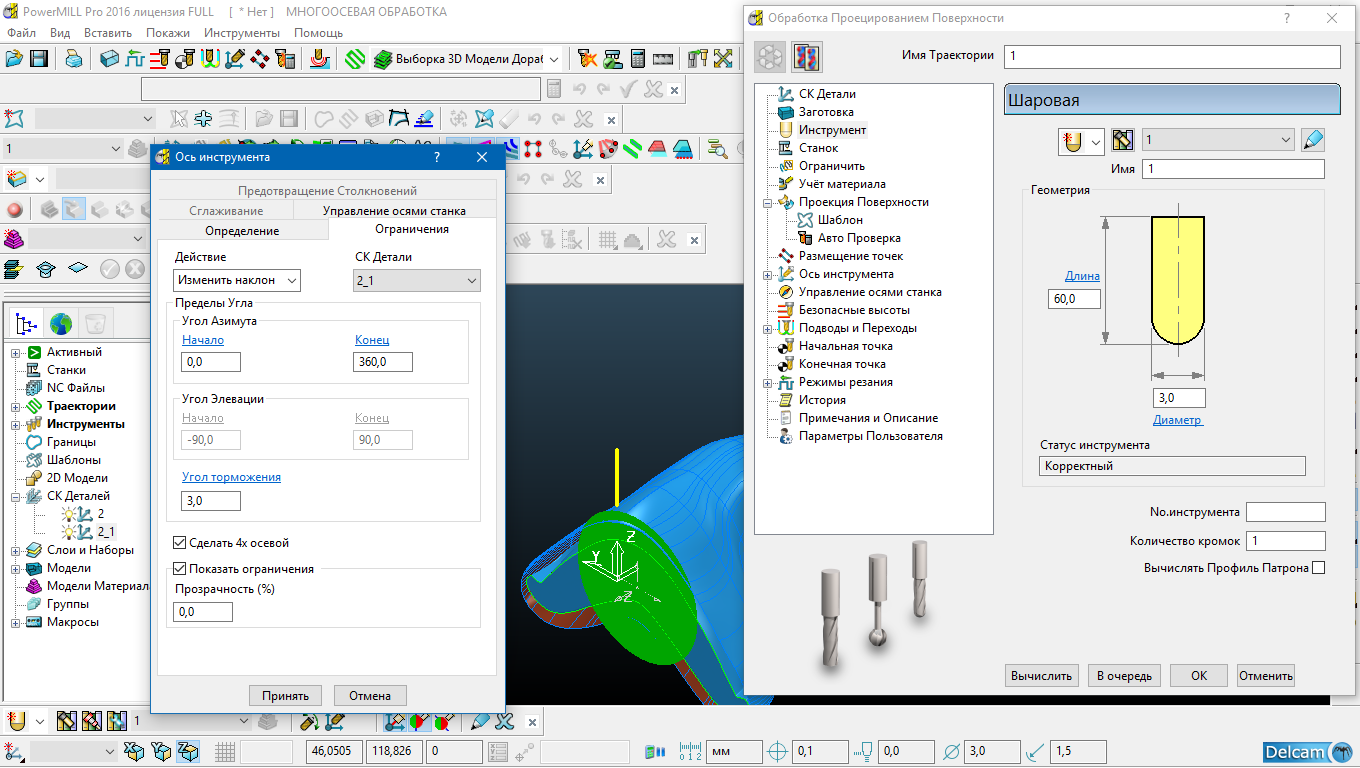
Task: Select the ball nose tool type icon
Action: 1073,141
